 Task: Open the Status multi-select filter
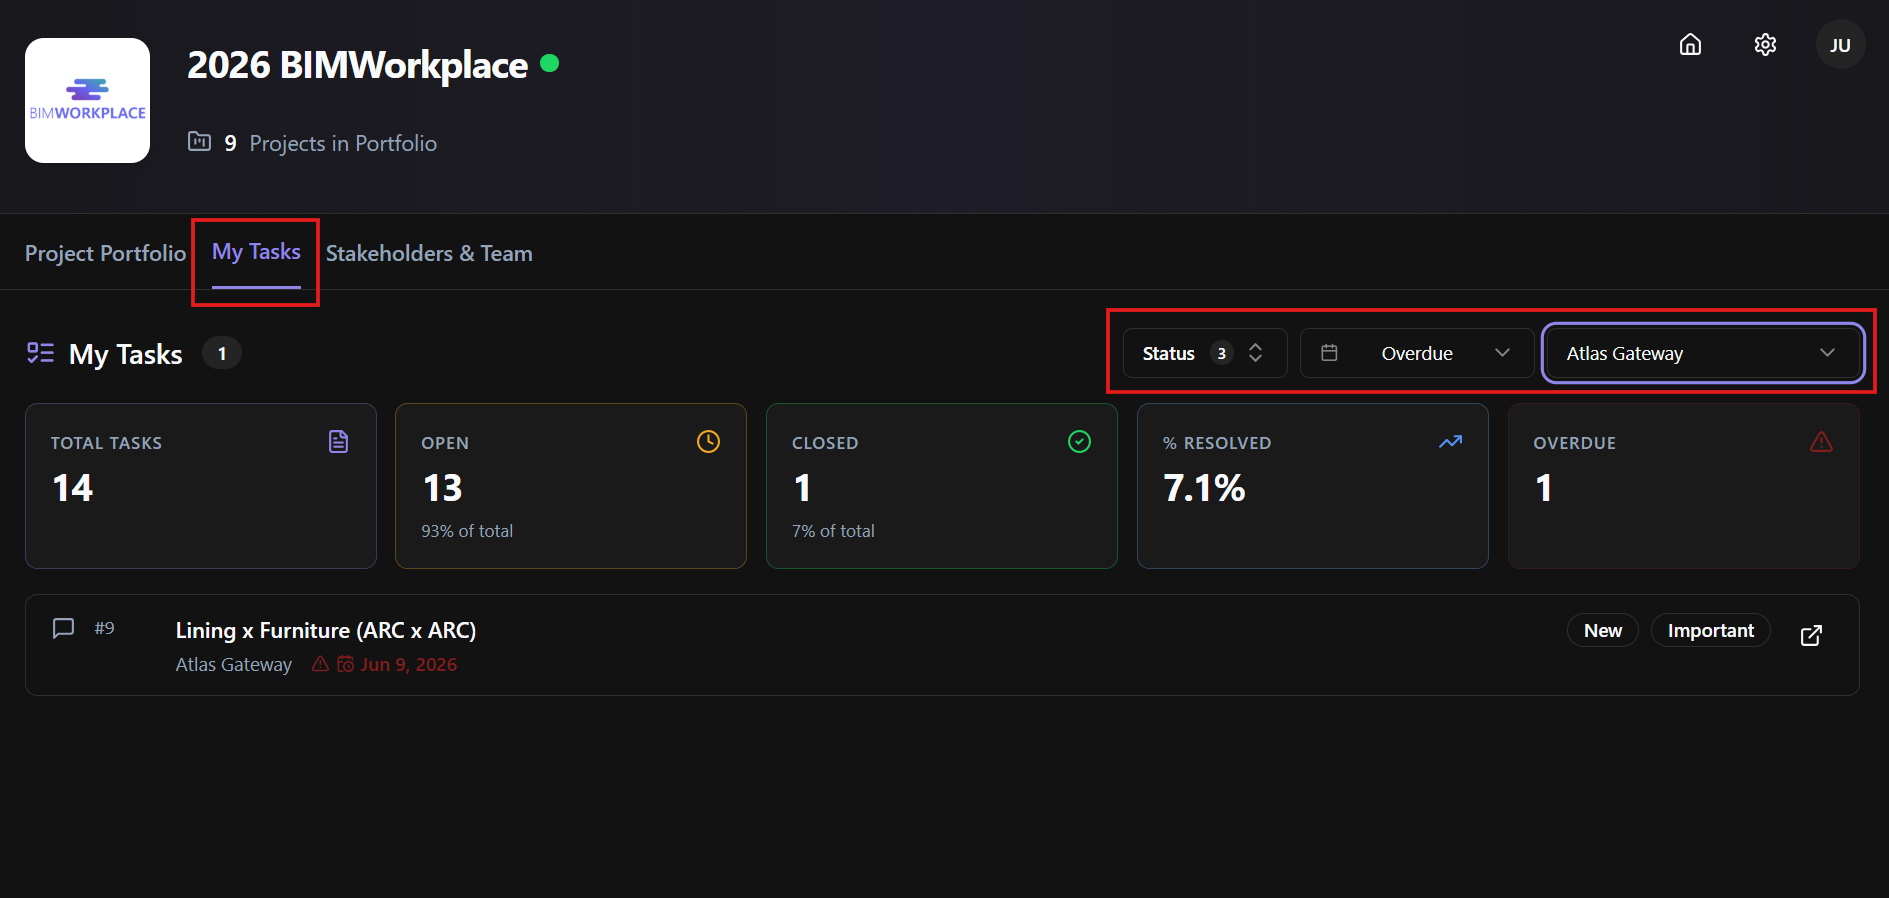(1204, 353)
